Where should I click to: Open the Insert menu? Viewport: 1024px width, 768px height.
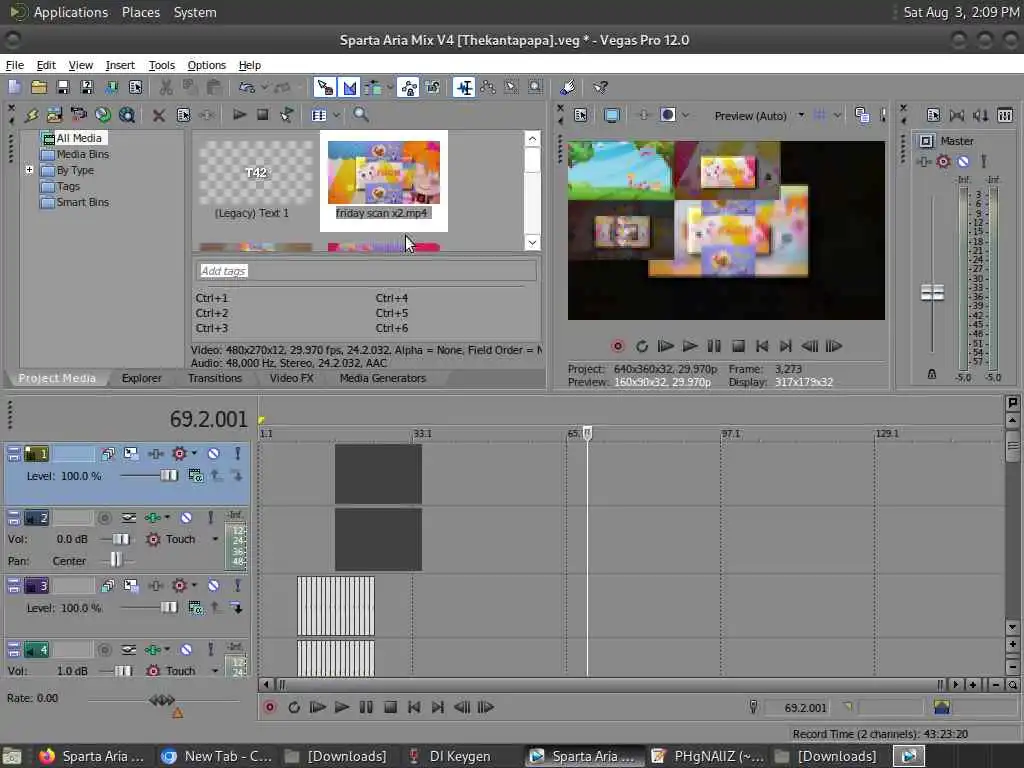coord(120,65)
